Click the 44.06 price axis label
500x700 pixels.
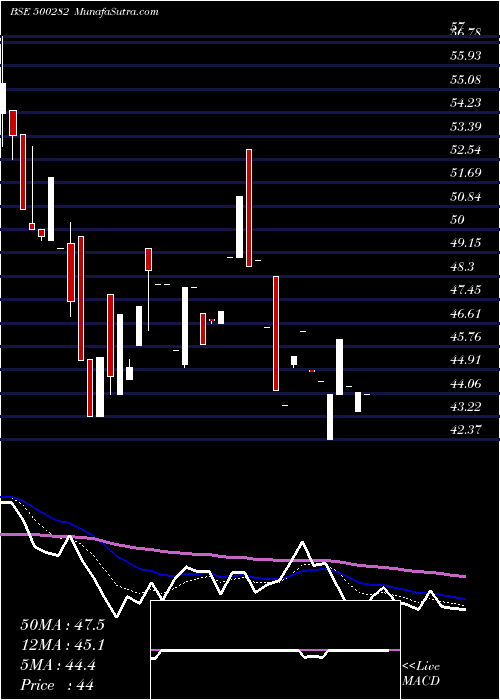466,383
